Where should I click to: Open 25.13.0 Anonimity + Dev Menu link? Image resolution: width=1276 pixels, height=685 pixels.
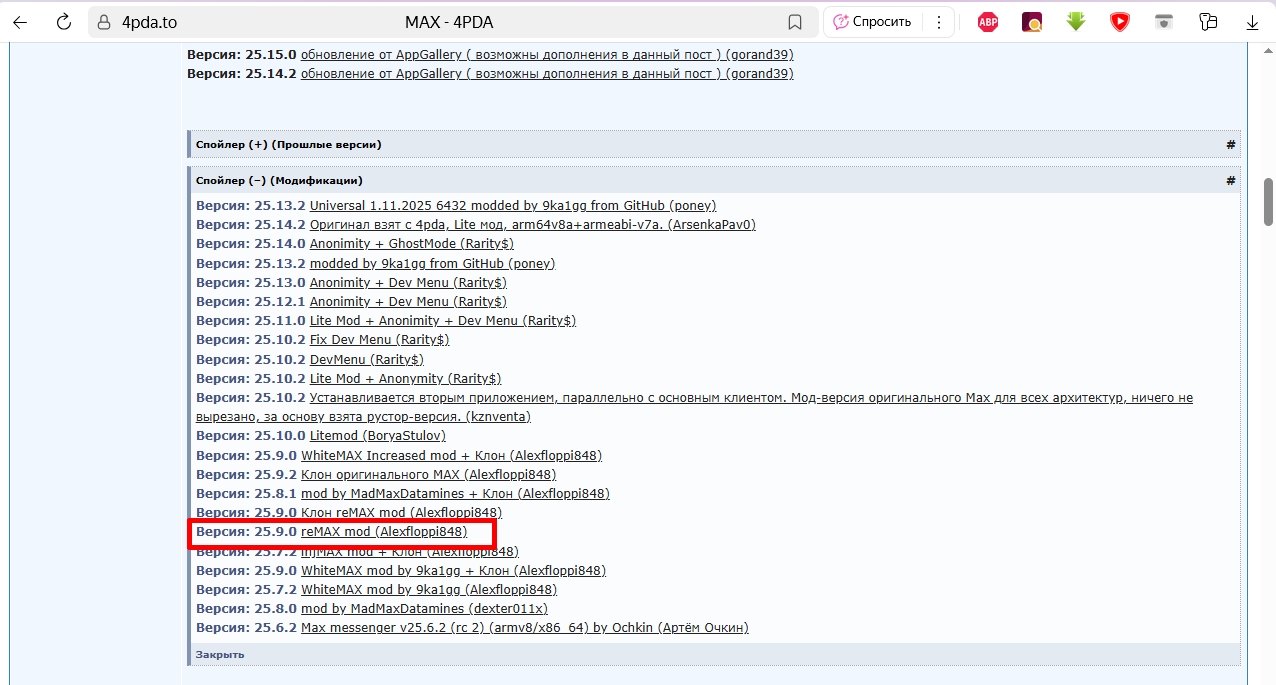[x=408, y=282]
